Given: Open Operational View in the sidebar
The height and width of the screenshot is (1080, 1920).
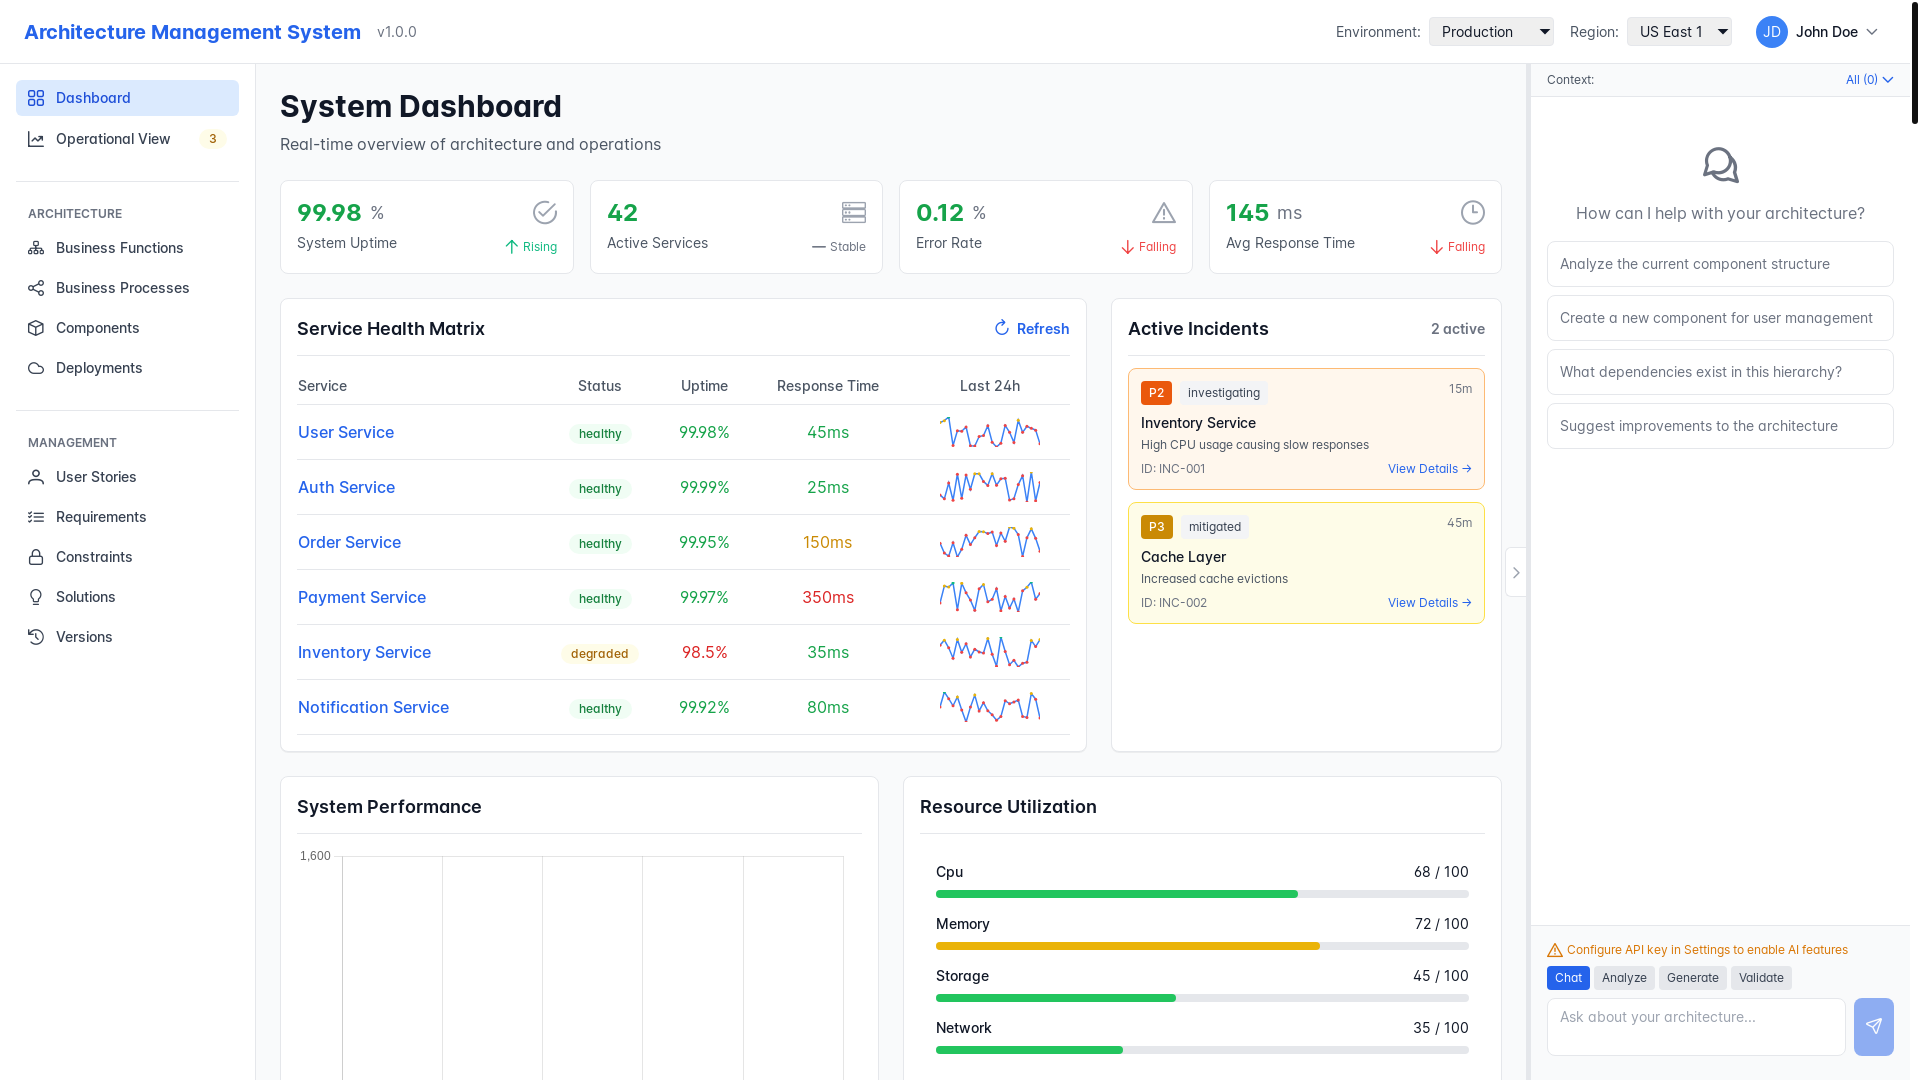Looking at the screenshot, I should (113, 139).
